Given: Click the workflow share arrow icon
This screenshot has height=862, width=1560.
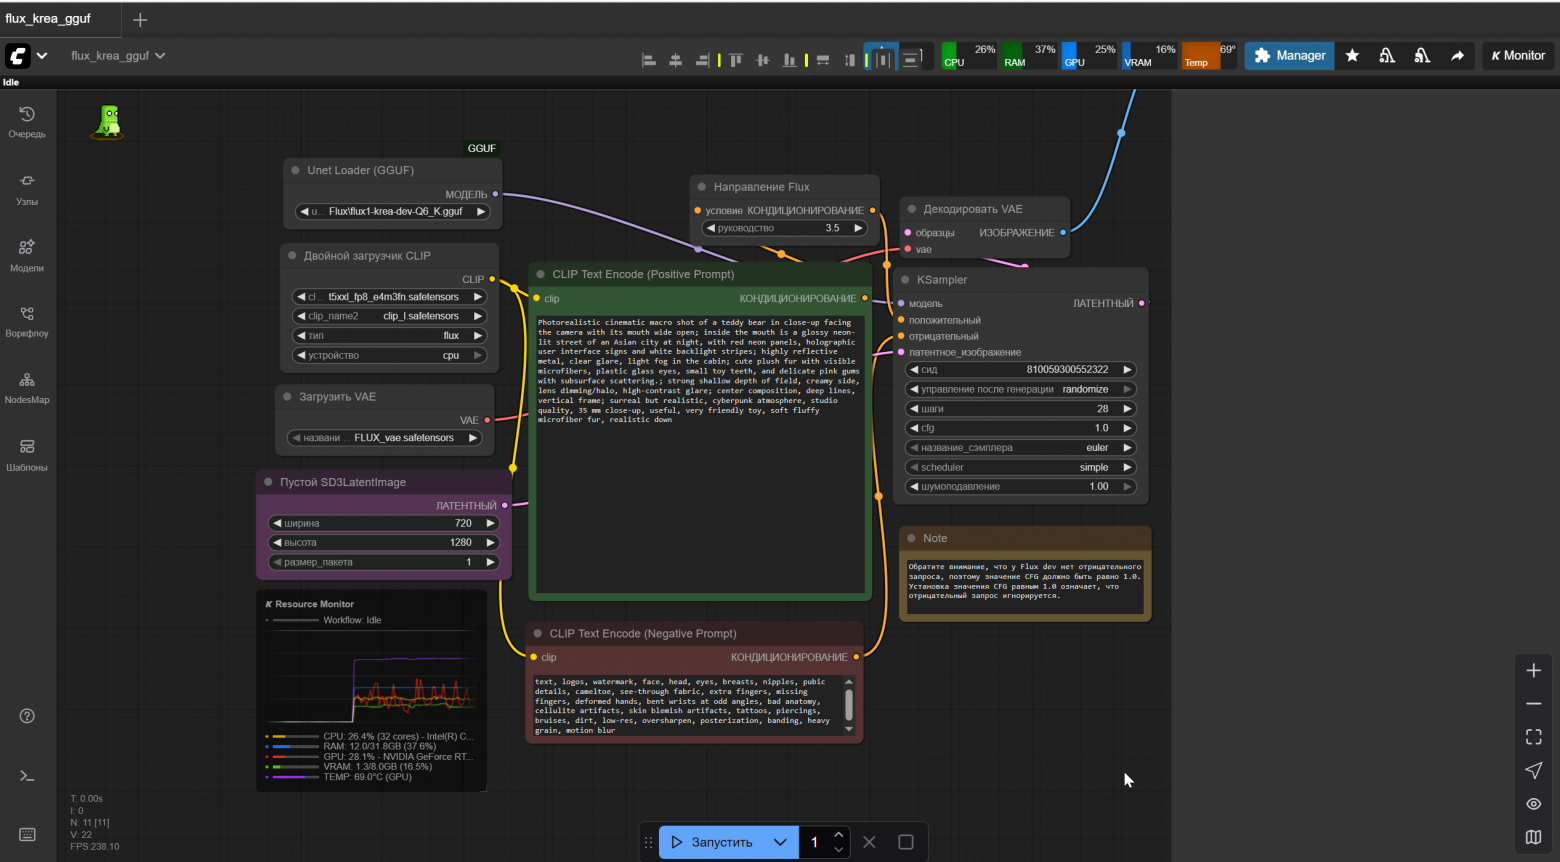Looking at the screenshot, I should tap(1457, 56).
